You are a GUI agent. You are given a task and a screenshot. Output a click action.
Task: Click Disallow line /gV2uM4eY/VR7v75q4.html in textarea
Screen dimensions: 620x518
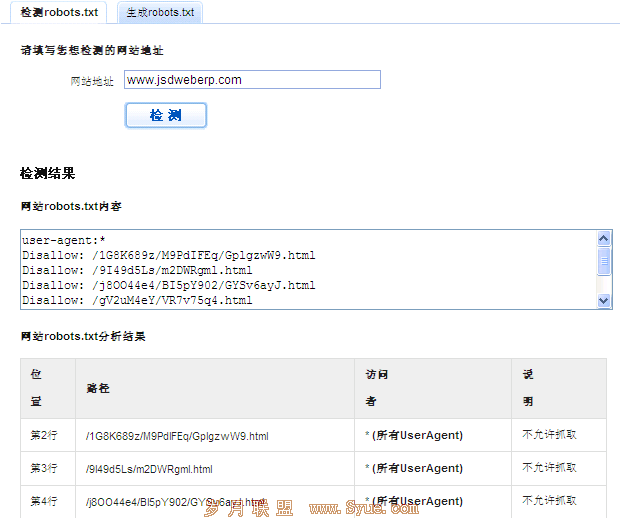[137, 300]
